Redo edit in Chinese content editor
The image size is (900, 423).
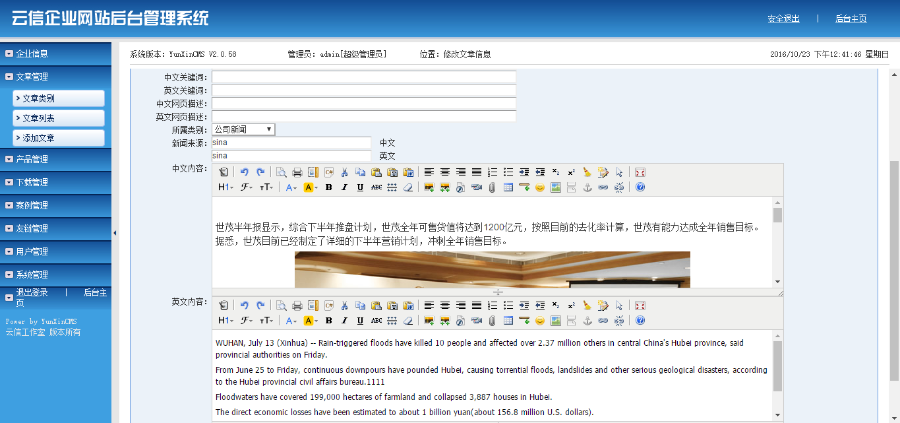tap(261, 172)
